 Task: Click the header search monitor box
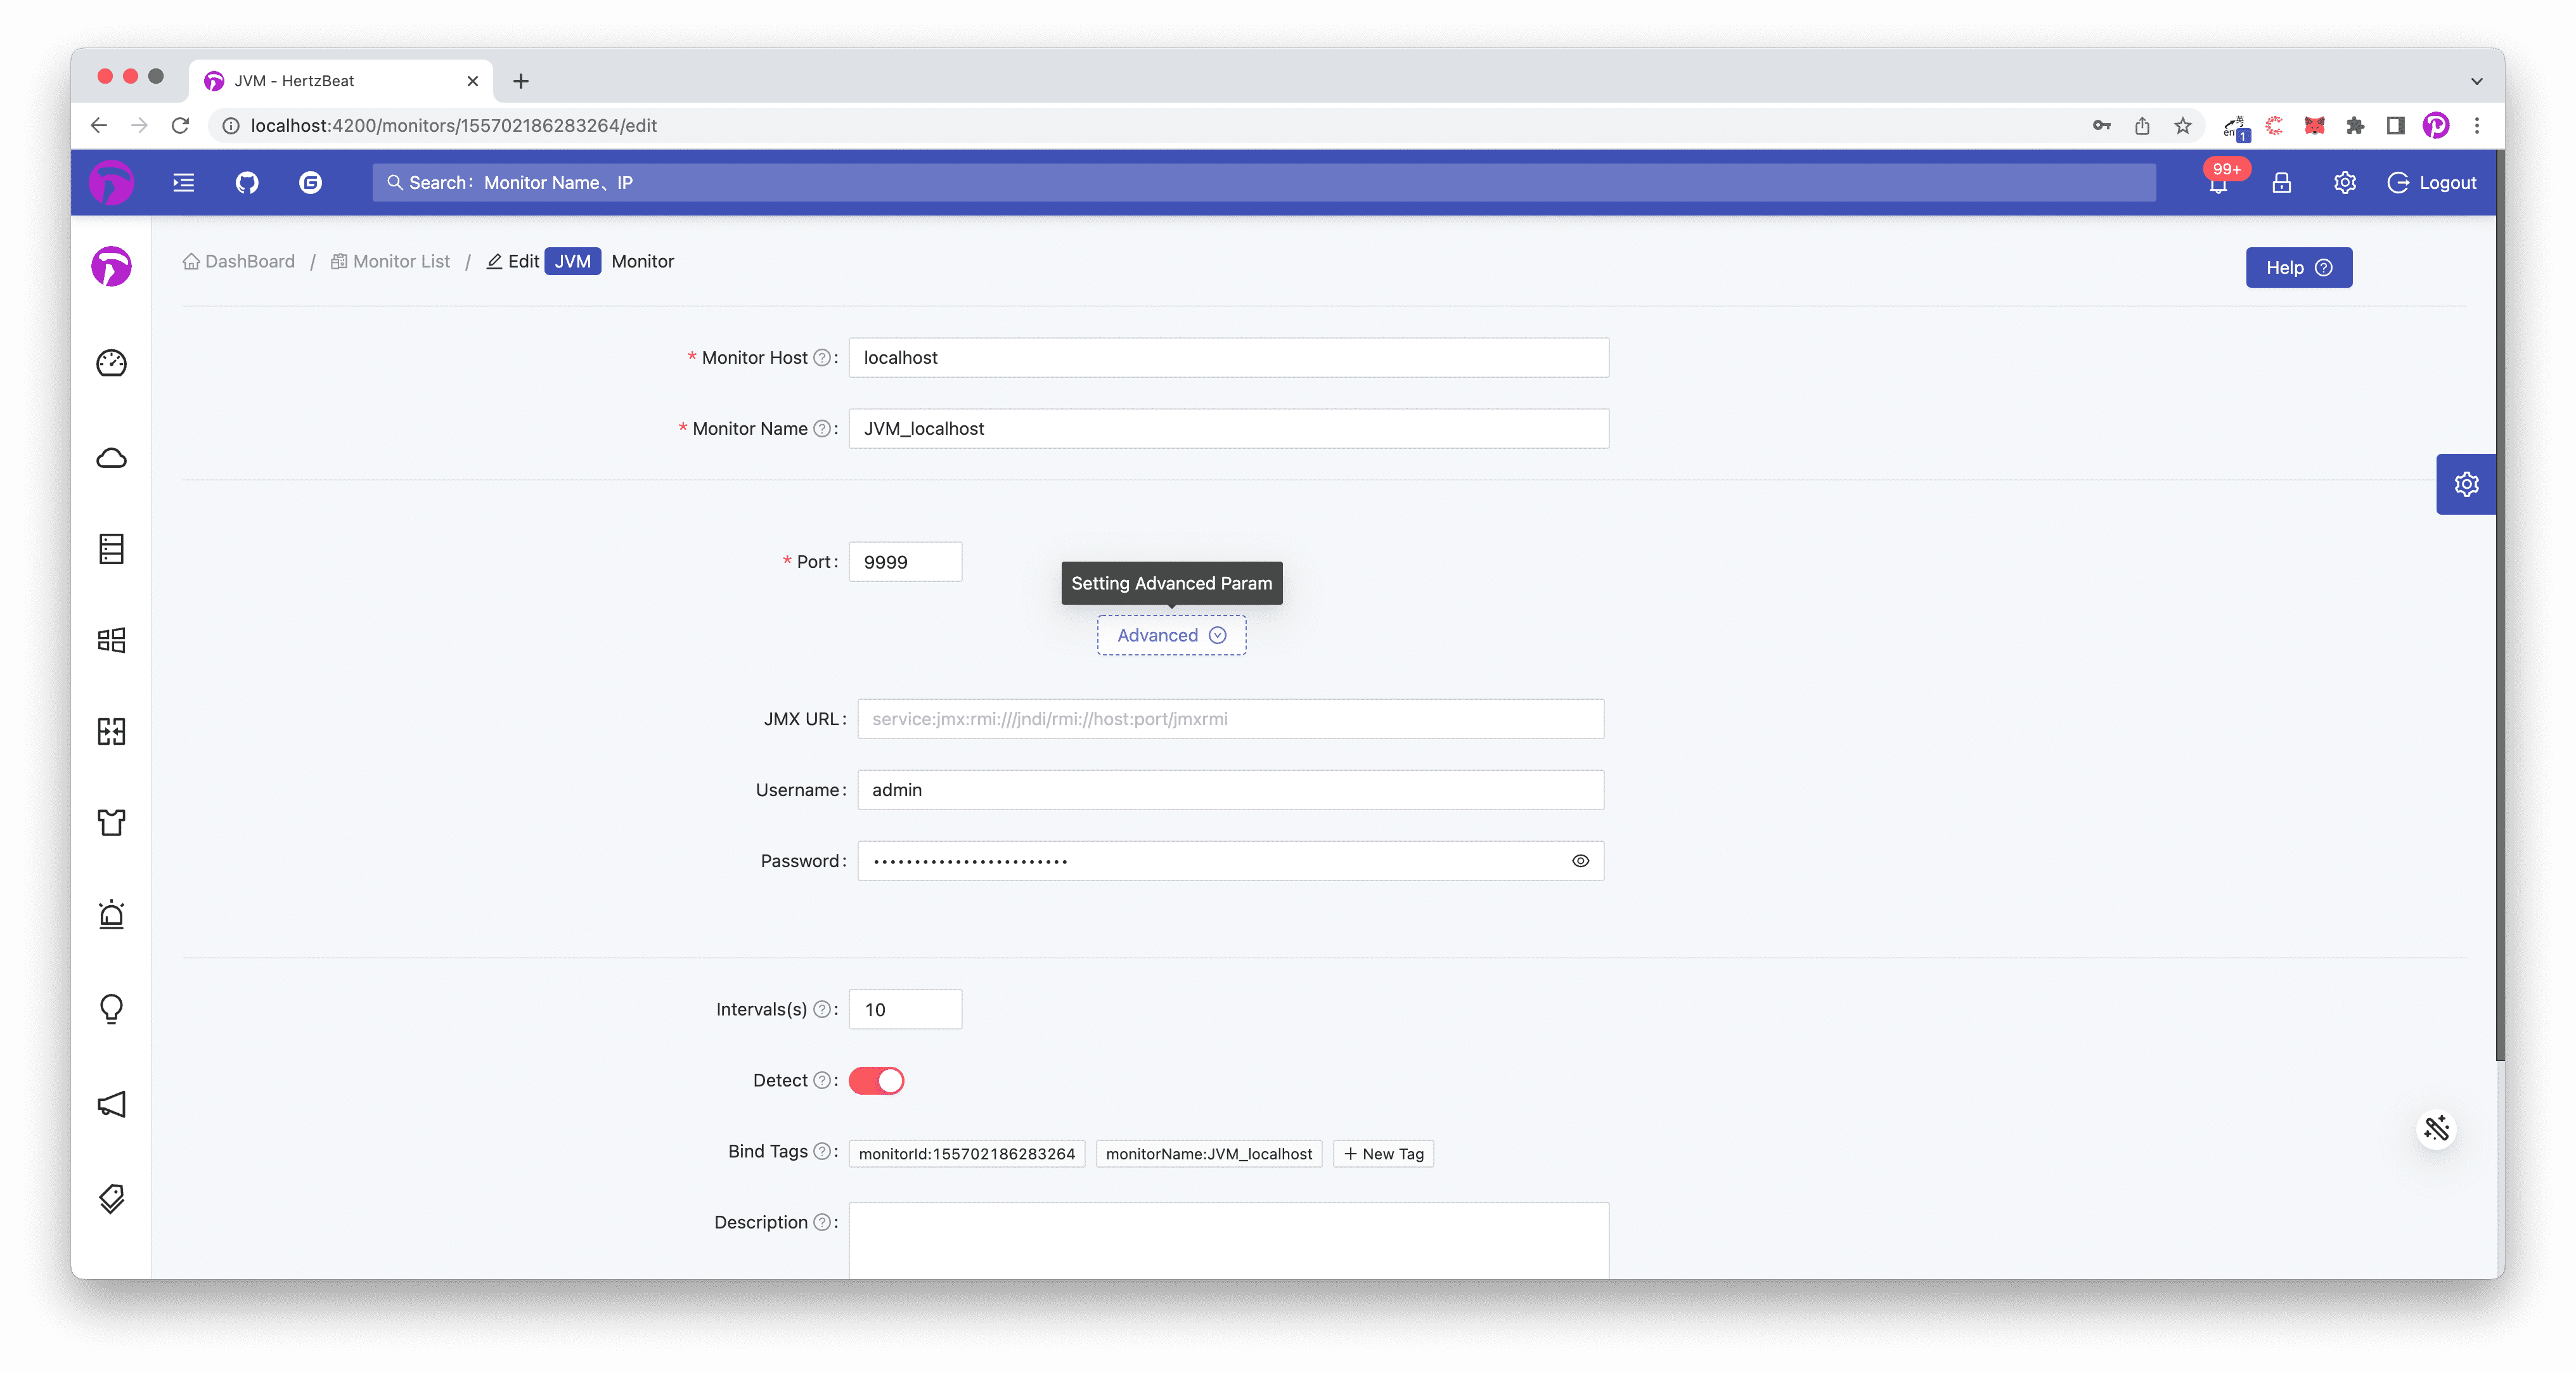[x=1264, y=182]
